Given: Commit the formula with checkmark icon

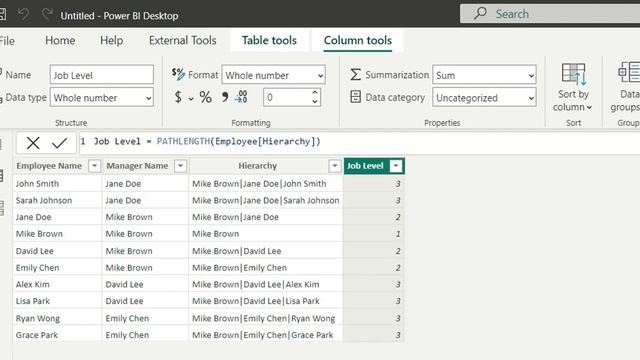Looking at the screenshot, I should pos(59,143).
